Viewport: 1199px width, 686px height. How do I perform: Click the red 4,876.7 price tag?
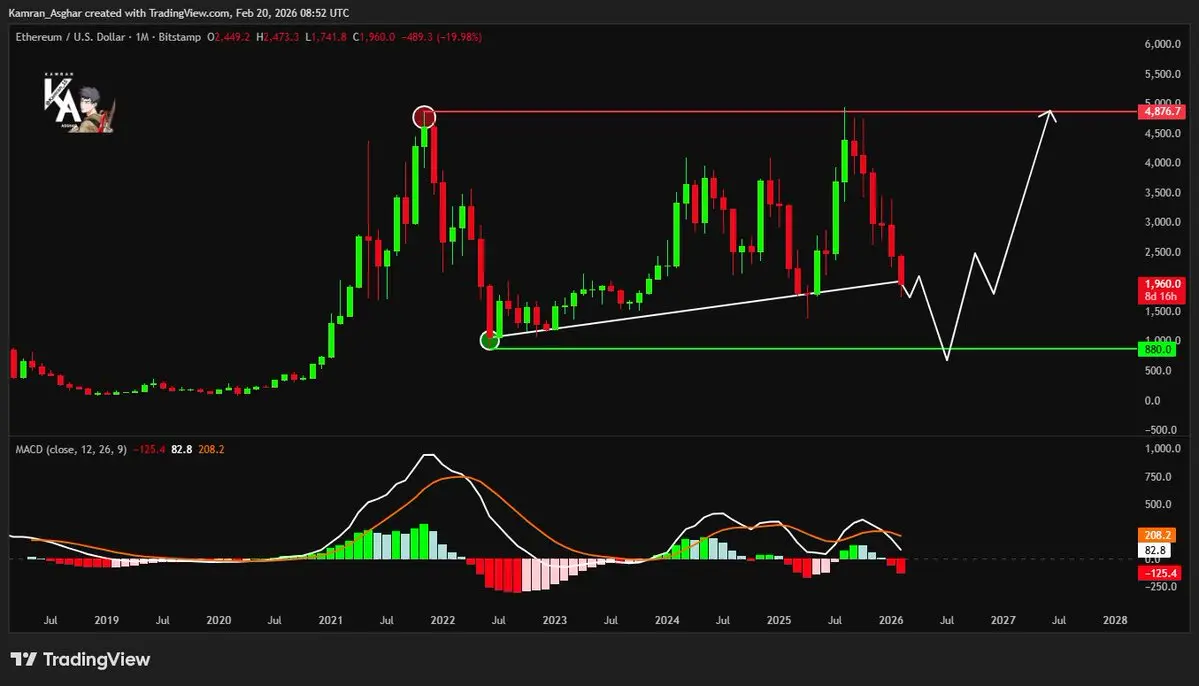click(1162, 112)
